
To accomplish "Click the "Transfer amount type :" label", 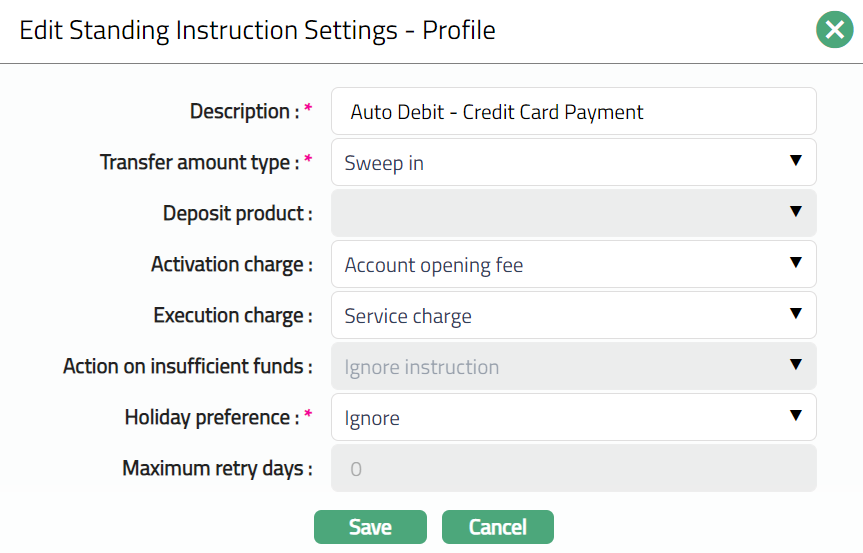I will (199, 162).
